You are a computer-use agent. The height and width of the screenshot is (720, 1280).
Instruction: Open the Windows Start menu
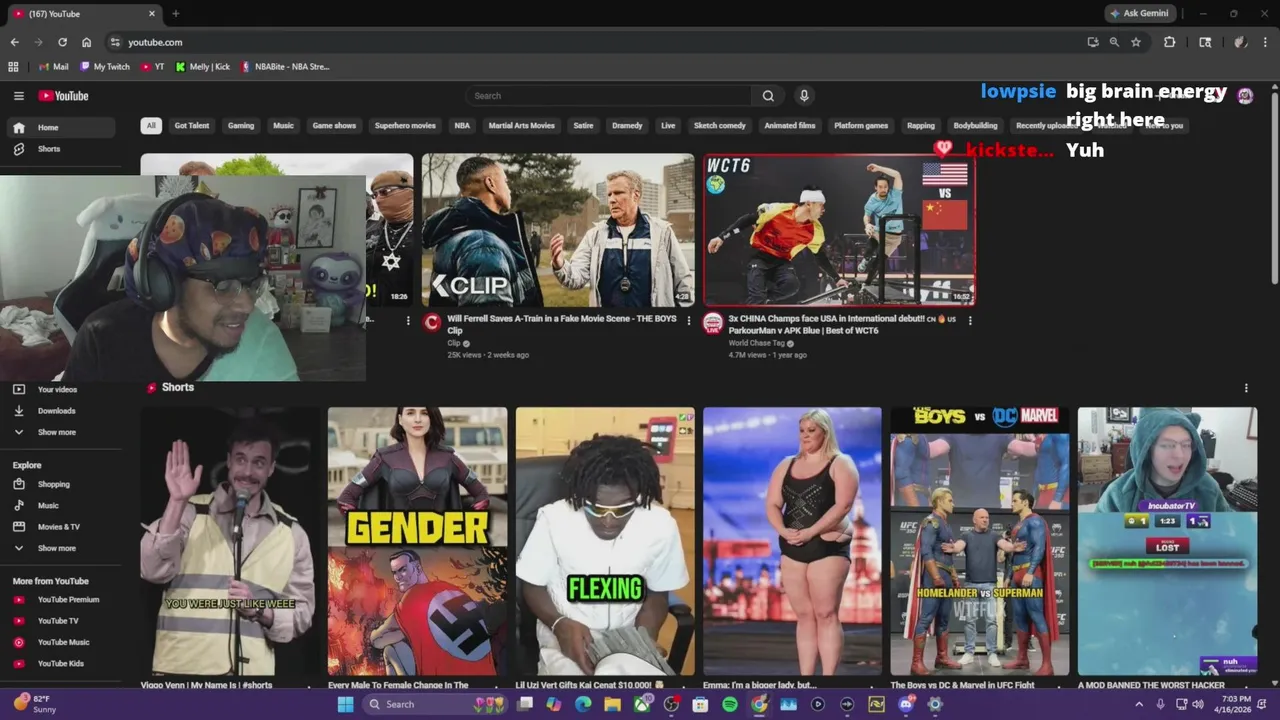tap(345, 704)
